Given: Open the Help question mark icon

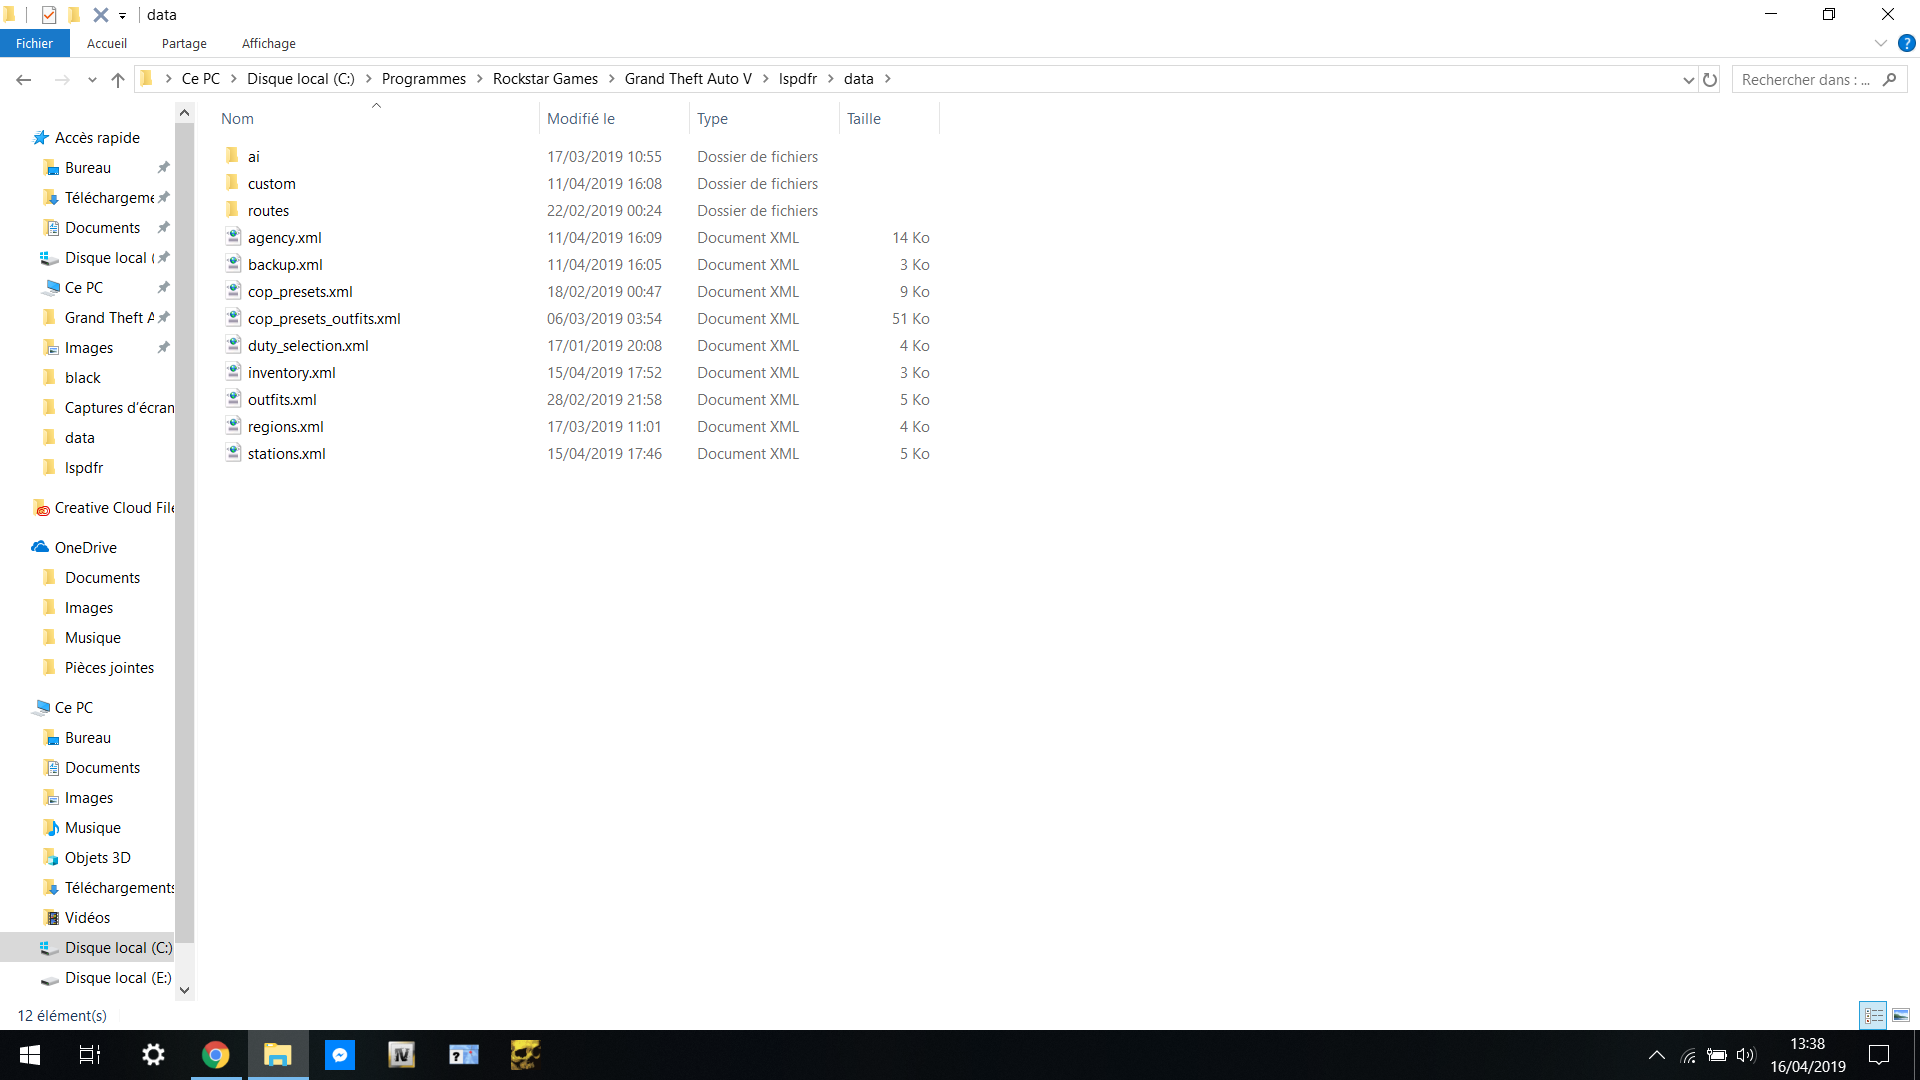Looking at the screenshot, I should click(x=1907, y=43).
